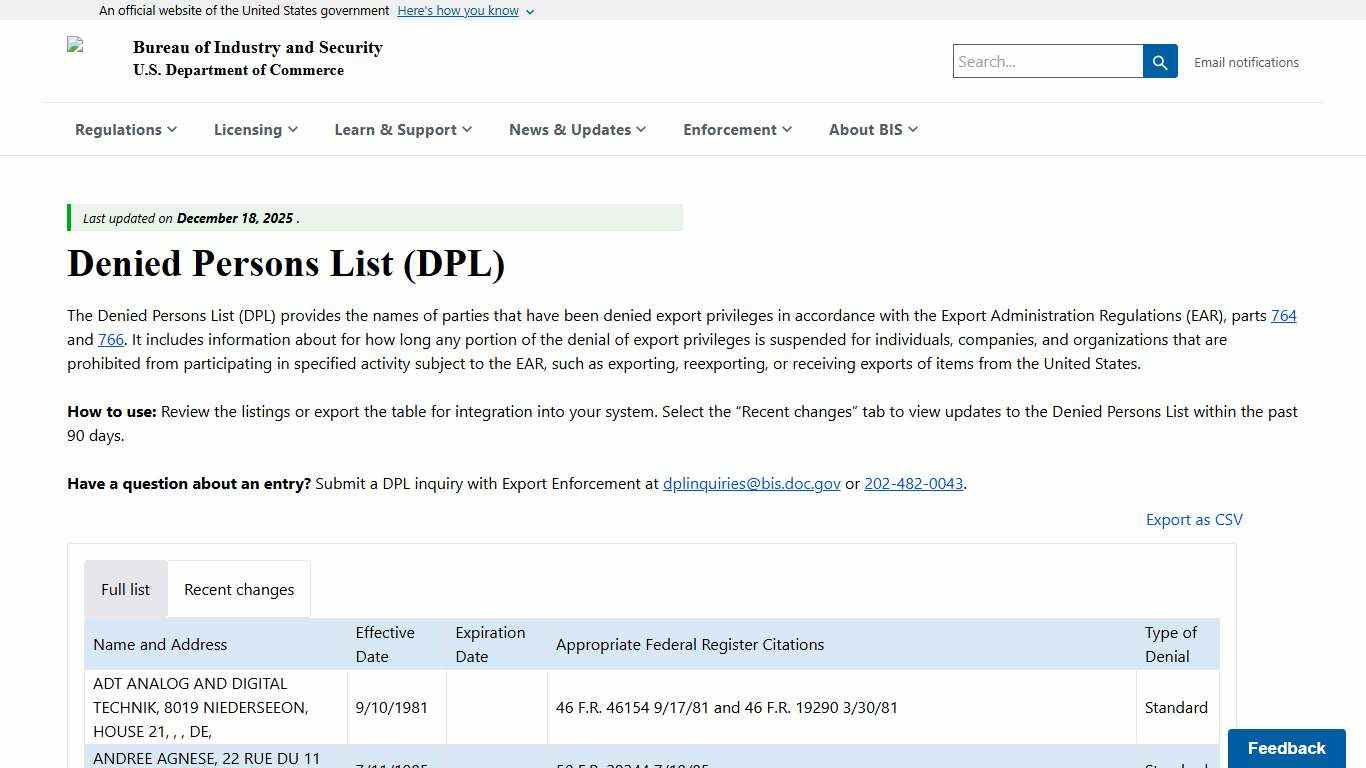The height and width of the screenshot is (768, 1366).
Task: Email dplinquiries@bis.doc.gov via the link
Action: tap(751, 483)
